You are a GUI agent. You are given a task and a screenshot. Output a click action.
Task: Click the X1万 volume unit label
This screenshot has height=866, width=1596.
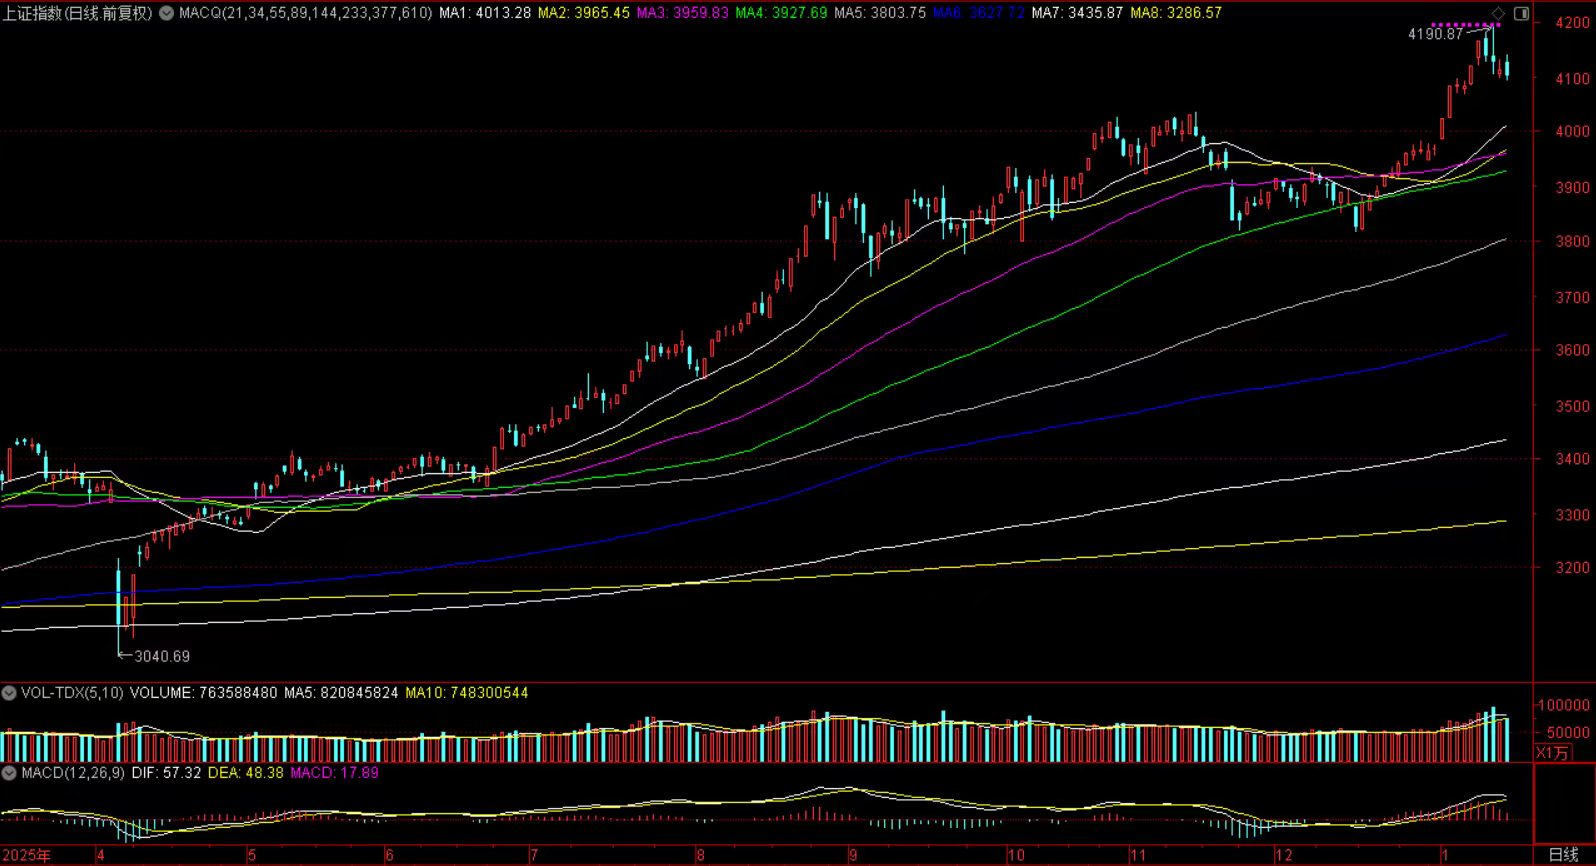pyautogui.click(x=1553, y=753)
